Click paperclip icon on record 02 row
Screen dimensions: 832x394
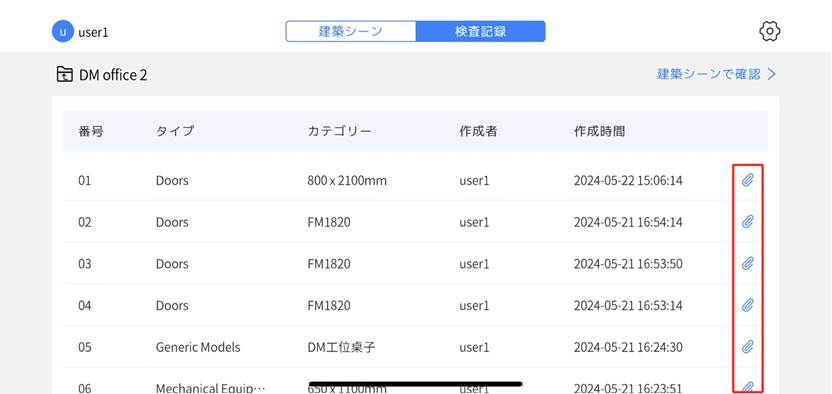(x=747, y=222)
